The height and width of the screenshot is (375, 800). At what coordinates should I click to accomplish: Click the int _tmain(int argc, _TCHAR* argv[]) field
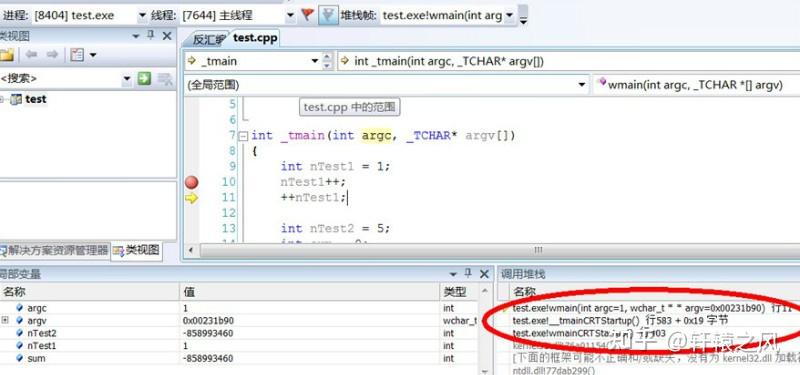tap(568, 61)
